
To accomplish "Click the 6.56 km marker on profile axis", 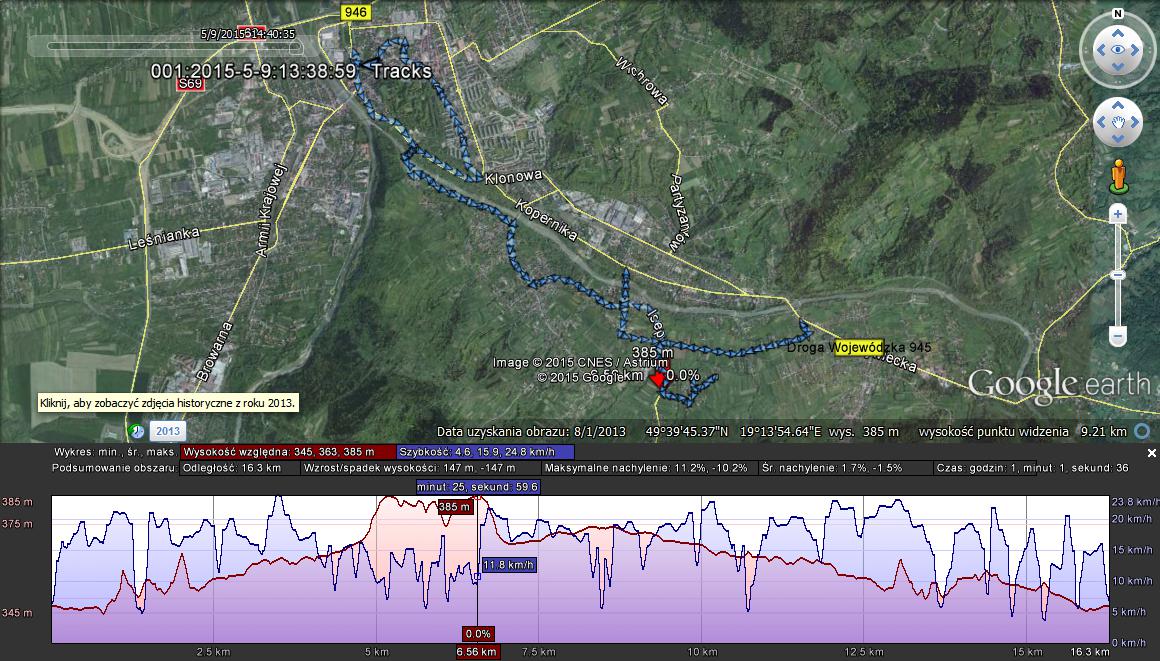I will (x=476, y=652).
